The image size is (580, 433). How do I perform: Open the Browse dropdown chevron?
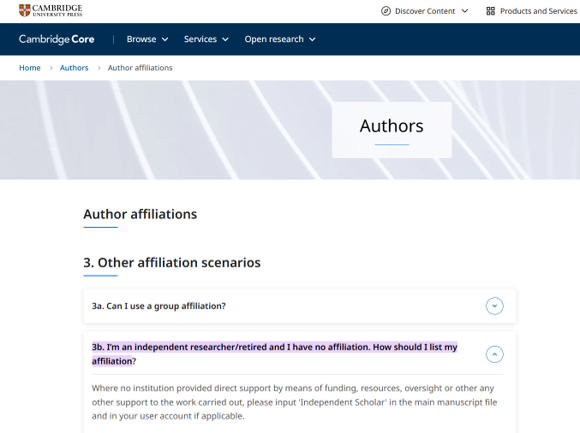(165, 40)
